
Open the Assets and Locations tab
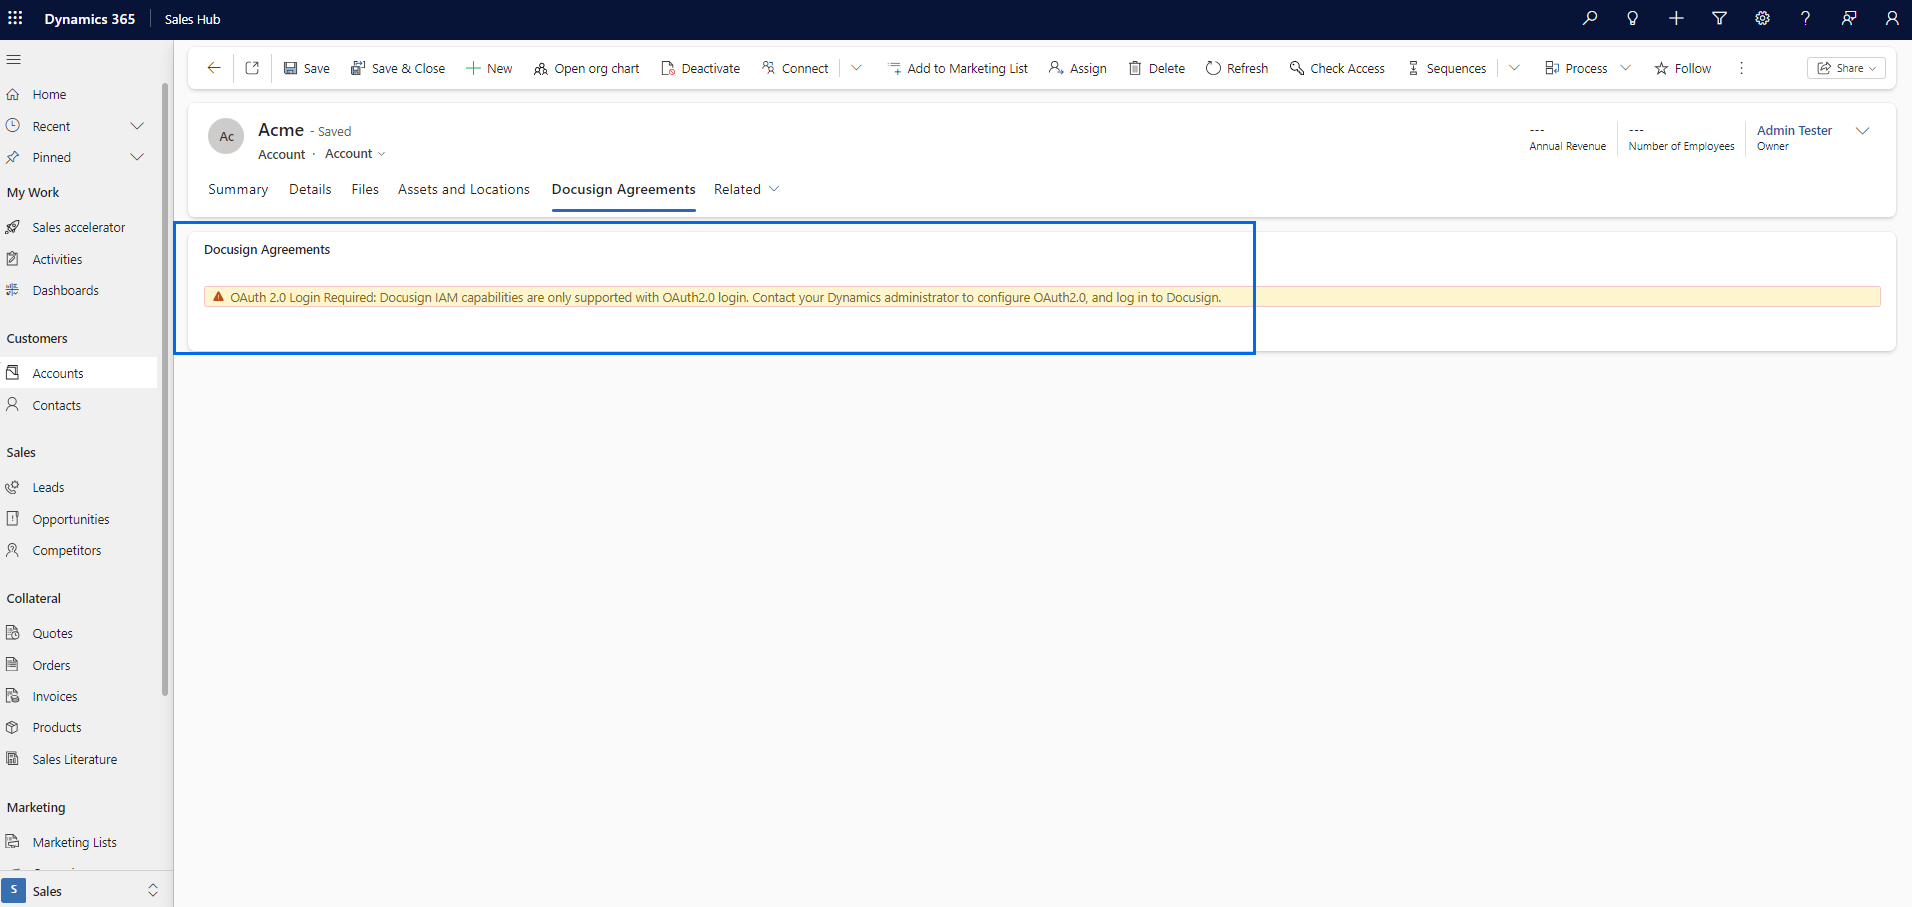point(463,189)
